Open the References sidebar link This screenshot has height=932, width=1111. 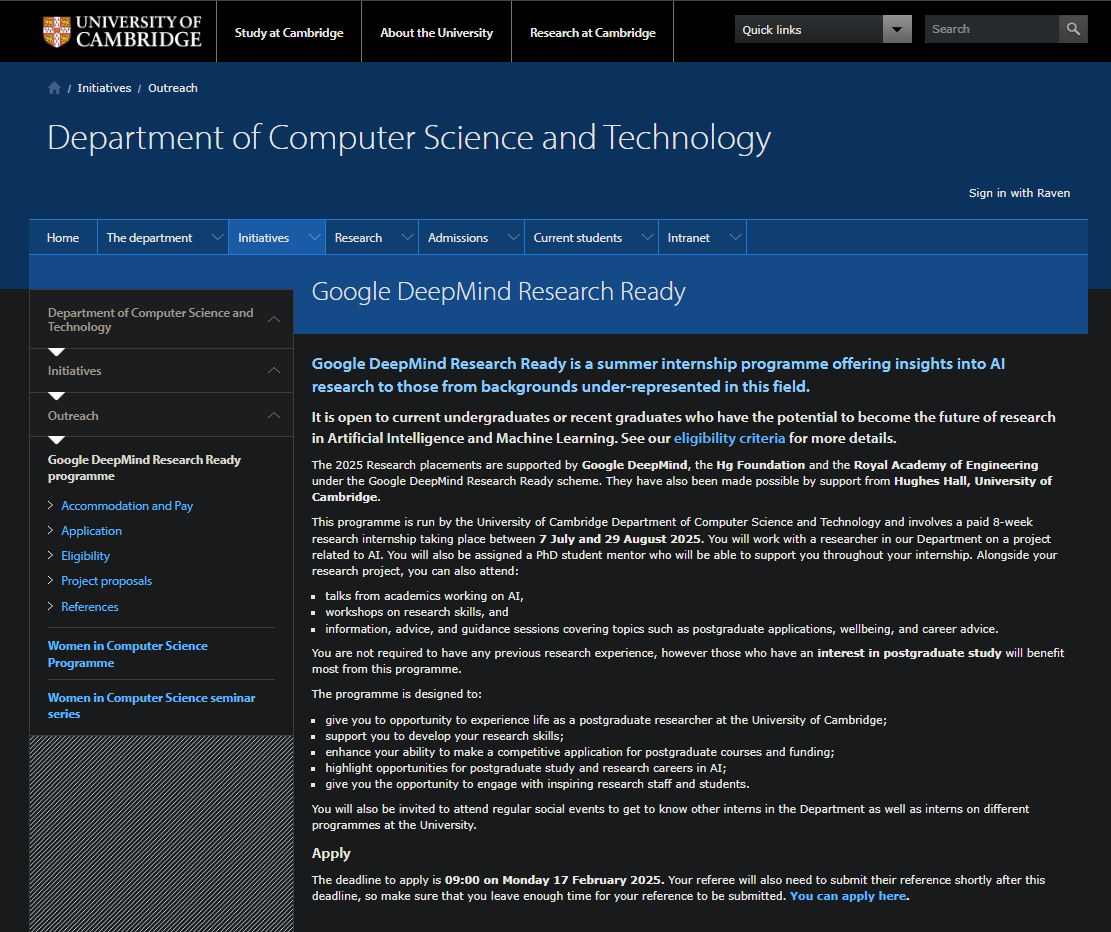[90, 607]
